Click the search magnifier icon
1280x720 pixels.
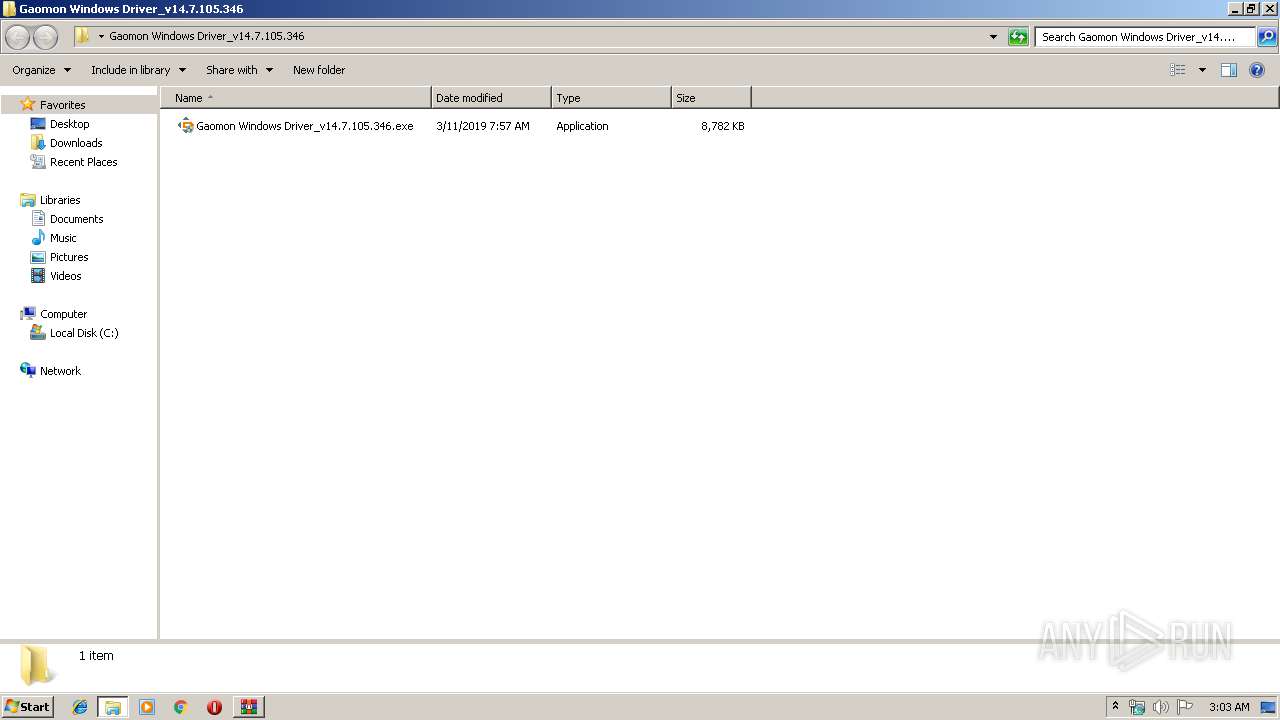(x=1266, y=37)
